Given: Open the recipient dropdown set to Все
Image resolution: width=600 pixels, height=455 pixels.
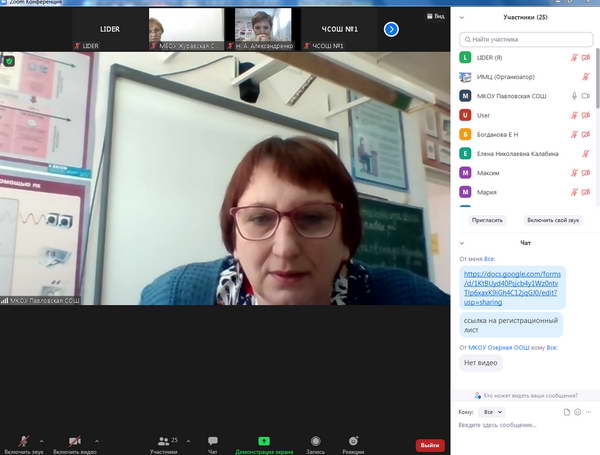Looking at the screenshot, I should pyautogui.click(x=492, y=412).
